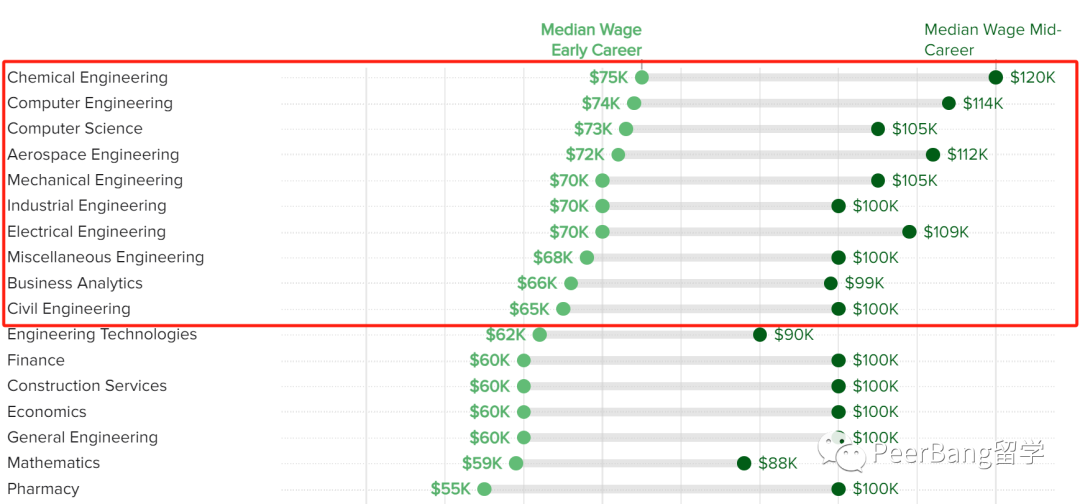This screenshot has height=504, width=1080.
Task: Click Engineering Technologies $90K dark dot
Action: (x=760, y=335)
